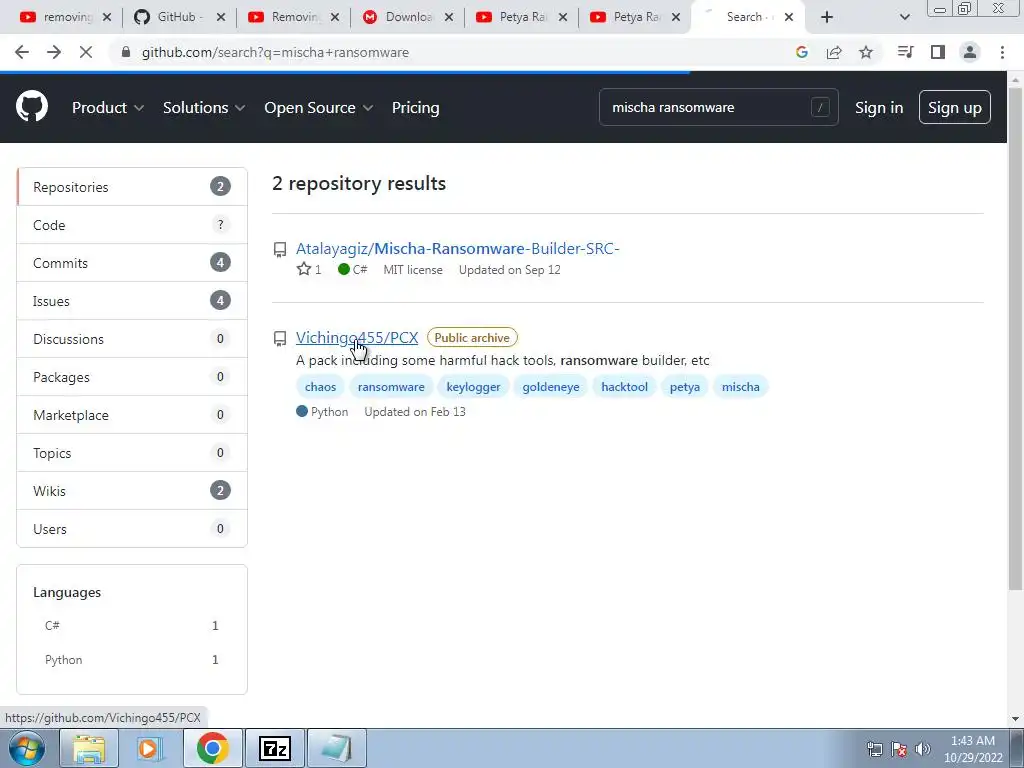Click the hacktool topic tag

[624, 387]
